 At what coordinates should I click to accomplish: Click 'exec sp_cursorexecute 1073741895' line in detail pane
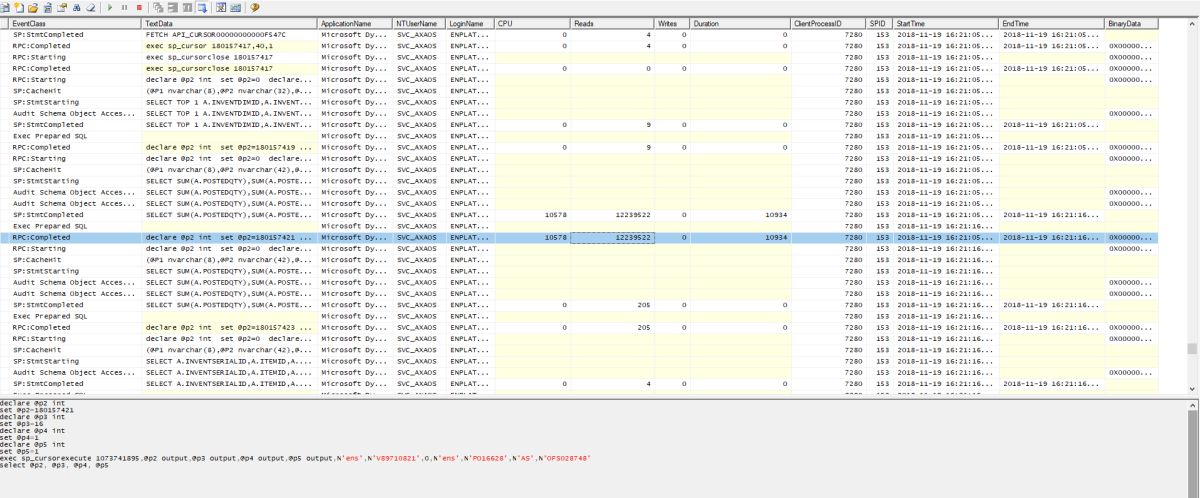point(296,457)
